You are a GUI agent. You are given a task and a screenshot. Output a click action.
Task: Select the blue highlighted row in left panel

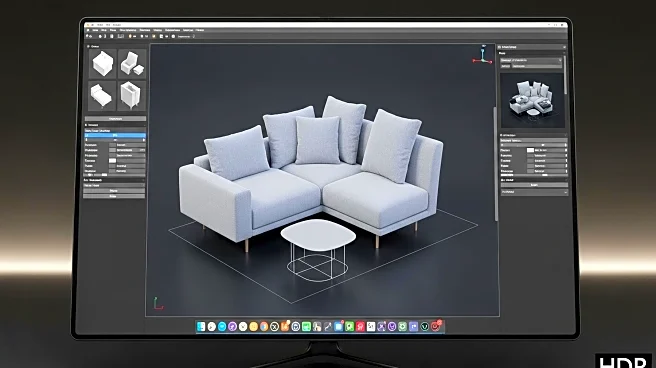tap(115, 135)
